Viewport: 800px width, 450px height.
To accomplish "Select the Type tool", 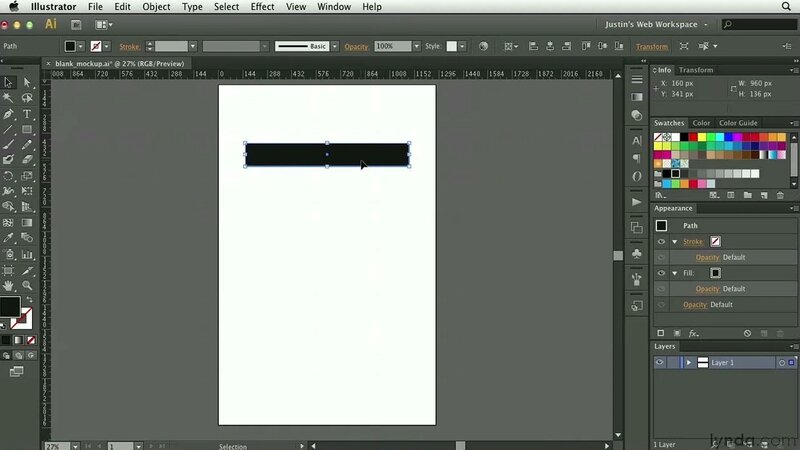I will tap(27, 114).
